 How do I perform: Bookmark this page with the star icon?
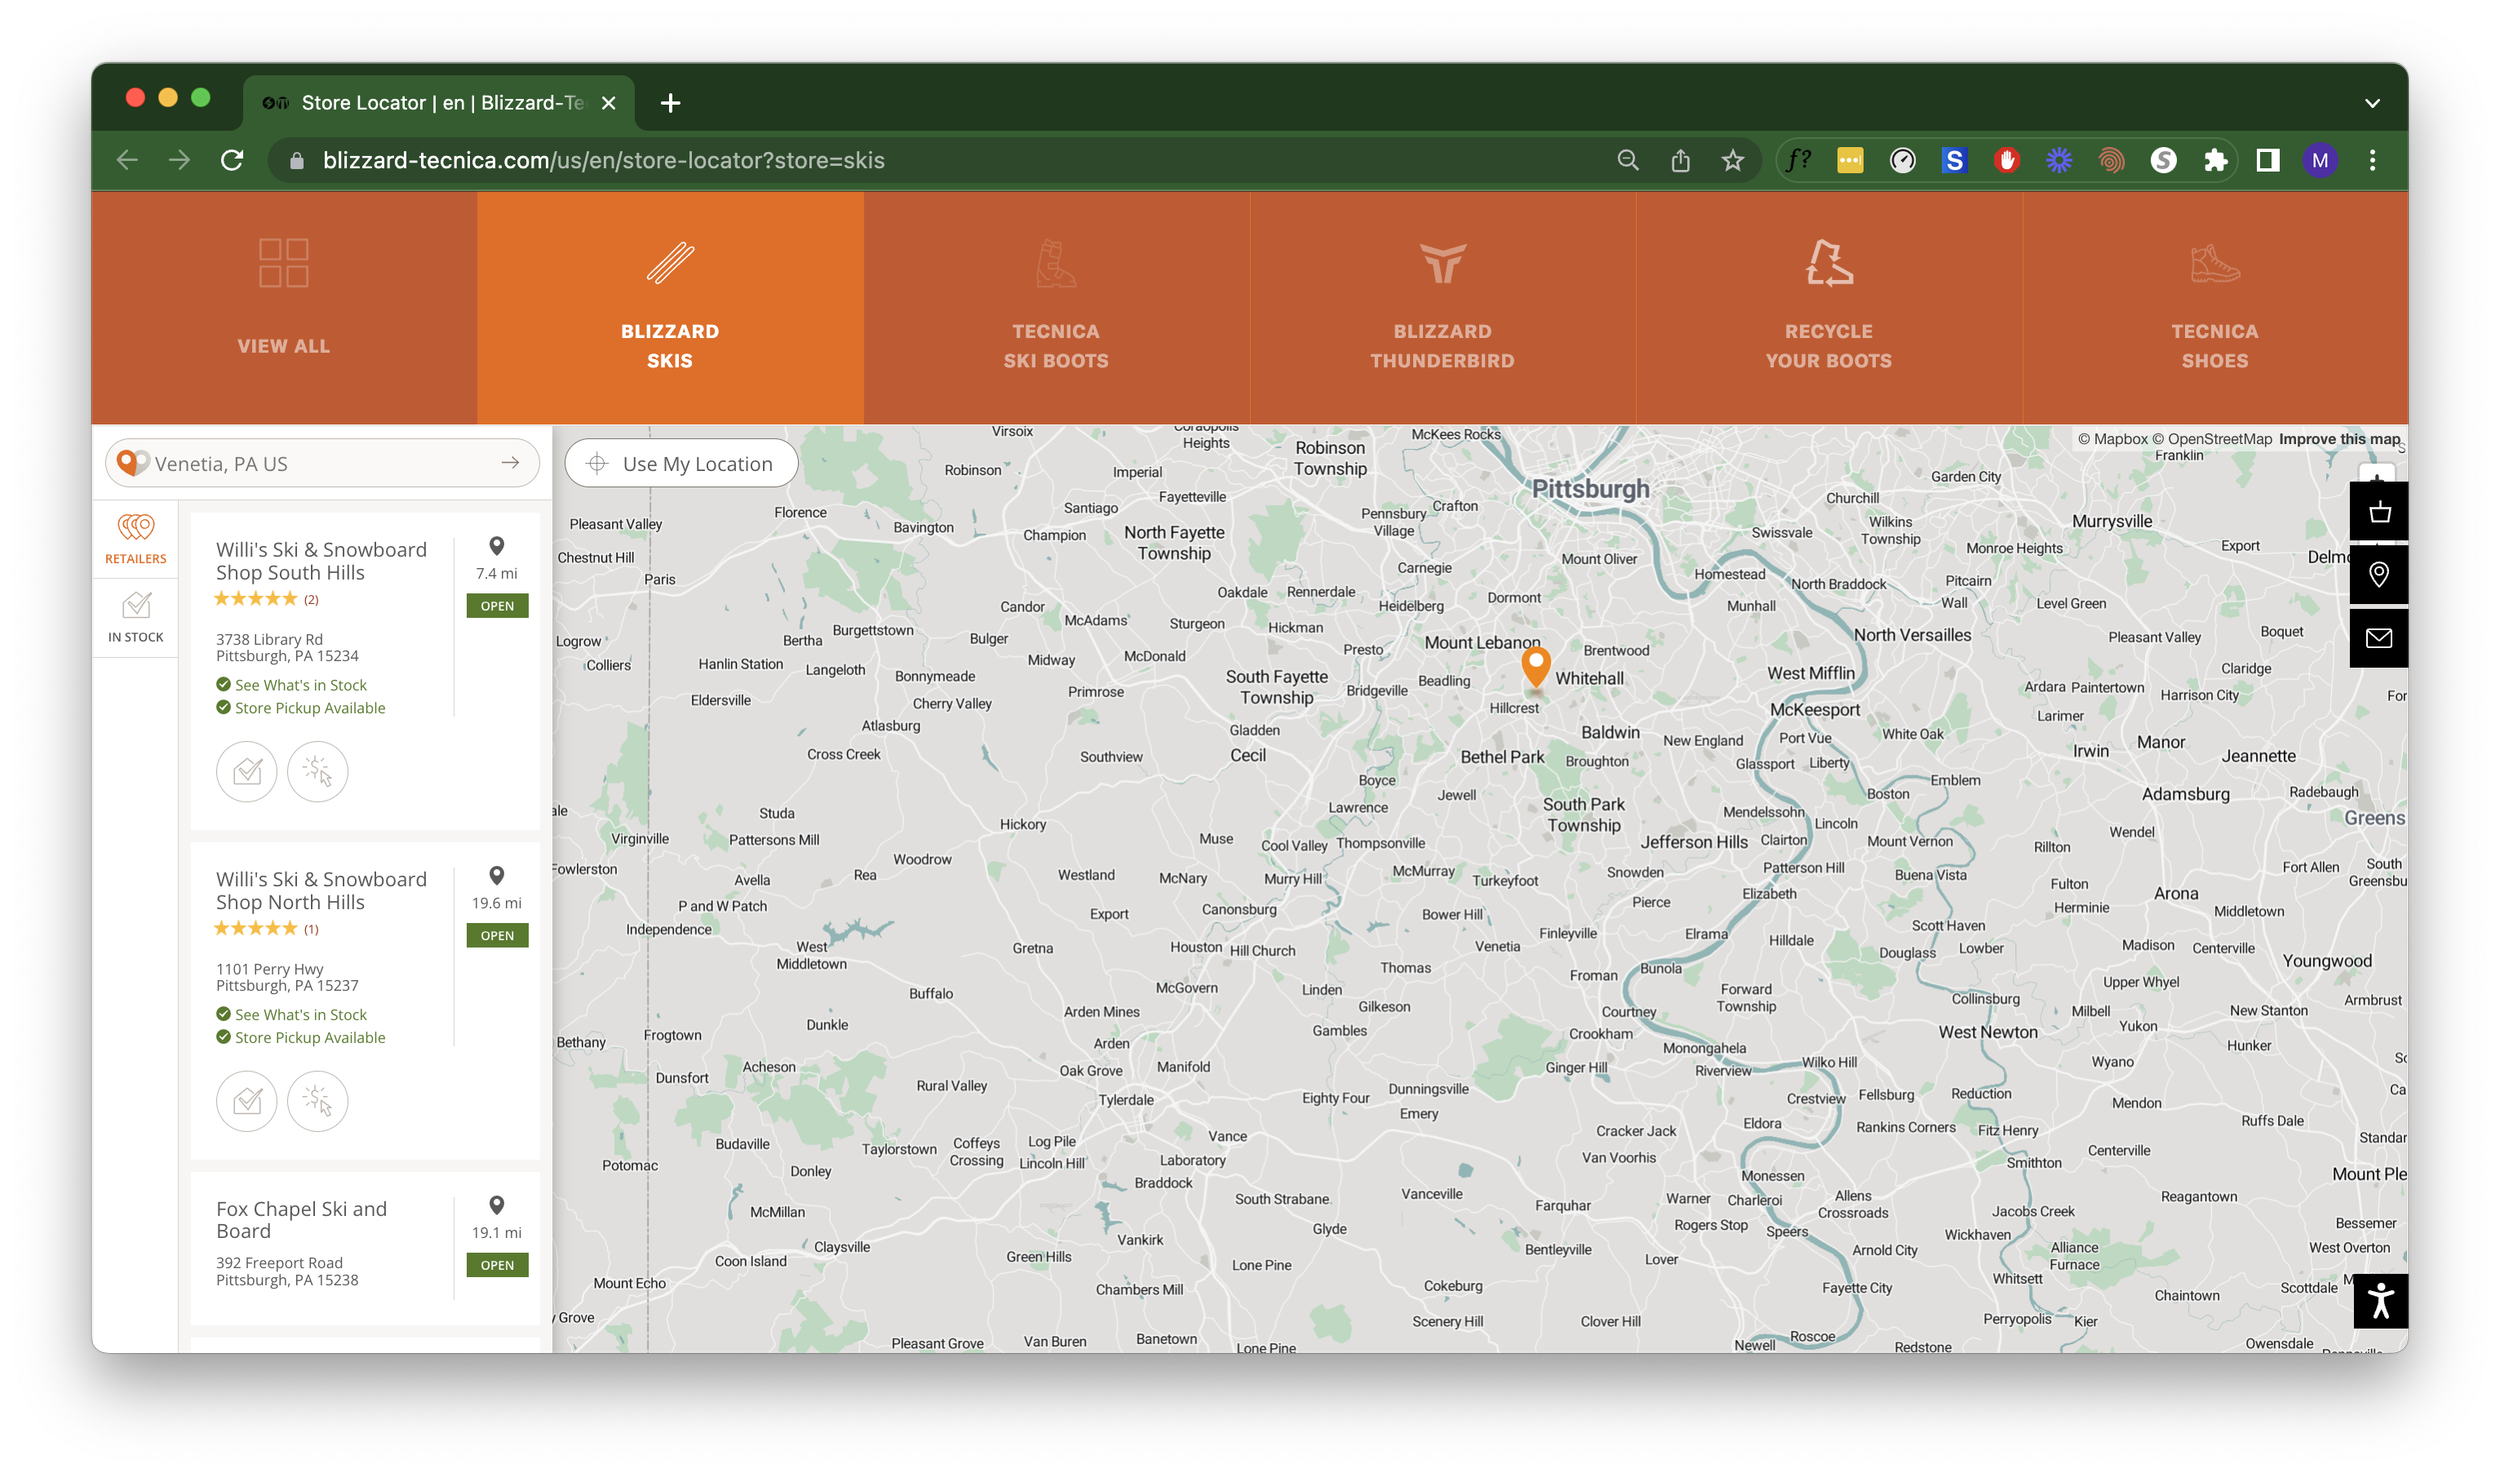click(1733, 160)
